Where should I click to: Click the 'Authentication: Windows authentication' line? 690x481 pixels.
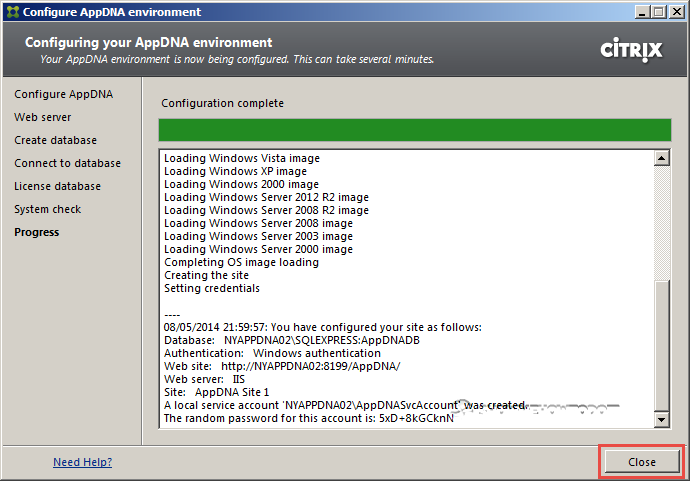click(x=272, y=353)
